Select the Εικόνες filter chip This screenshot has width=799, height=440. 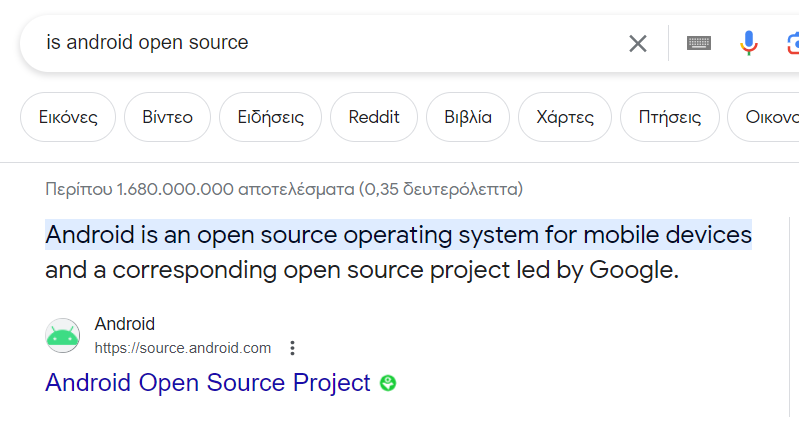[x=68, y=117]
